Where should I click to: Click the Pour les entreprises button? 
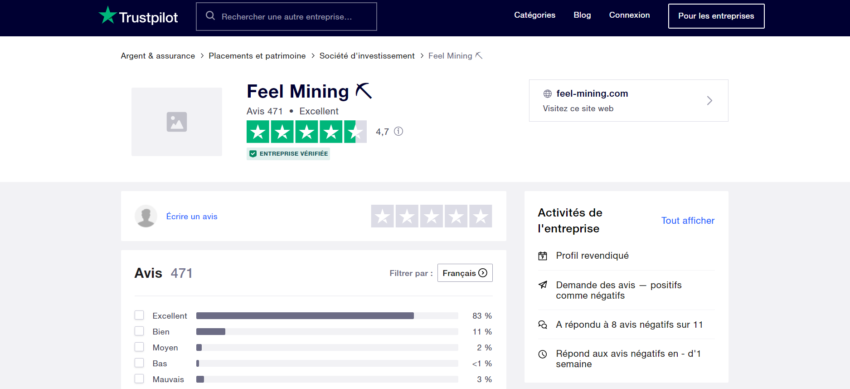point(716,16)
